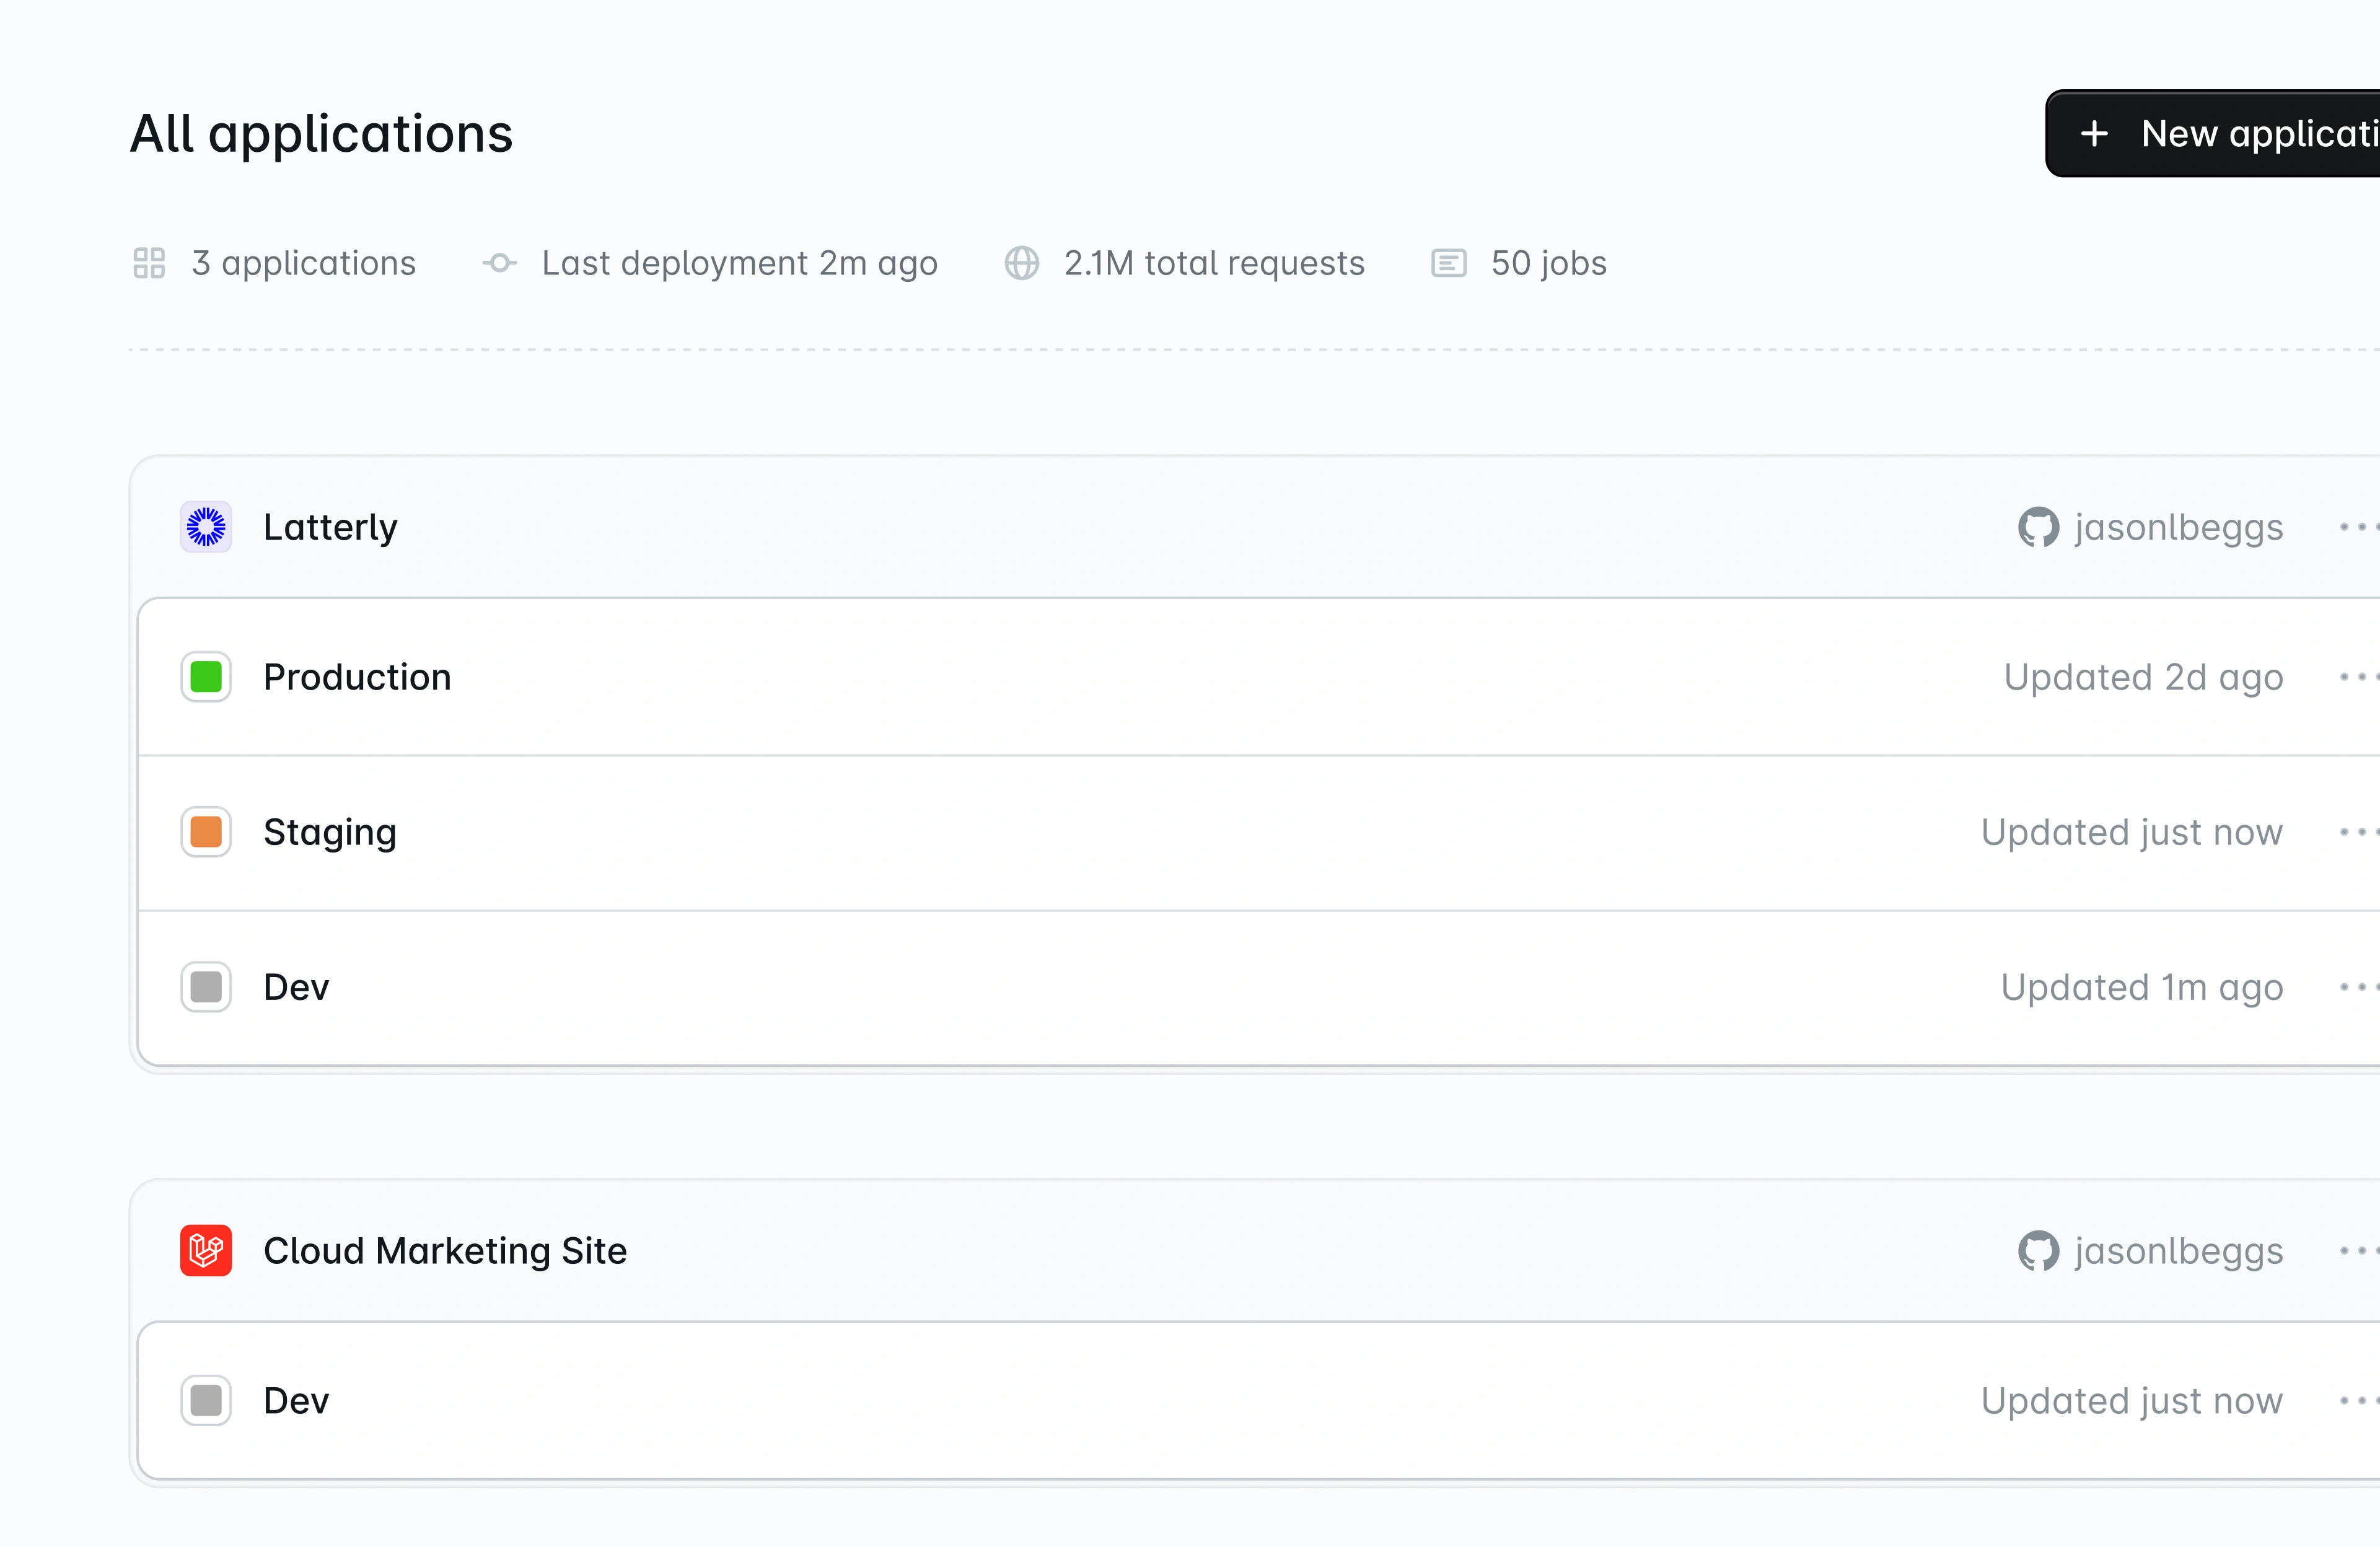This screenshot has width=2380, height=1547.
Task: Select the Latterly application name
Action: [x=331, y=527]
